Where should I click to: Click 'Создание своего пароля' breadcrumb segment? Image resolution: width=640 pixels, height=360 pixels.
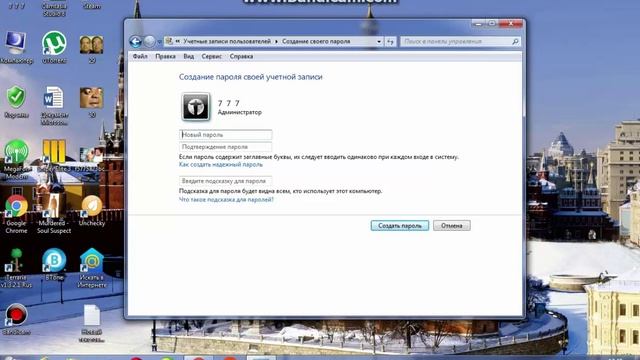[316, 42]
